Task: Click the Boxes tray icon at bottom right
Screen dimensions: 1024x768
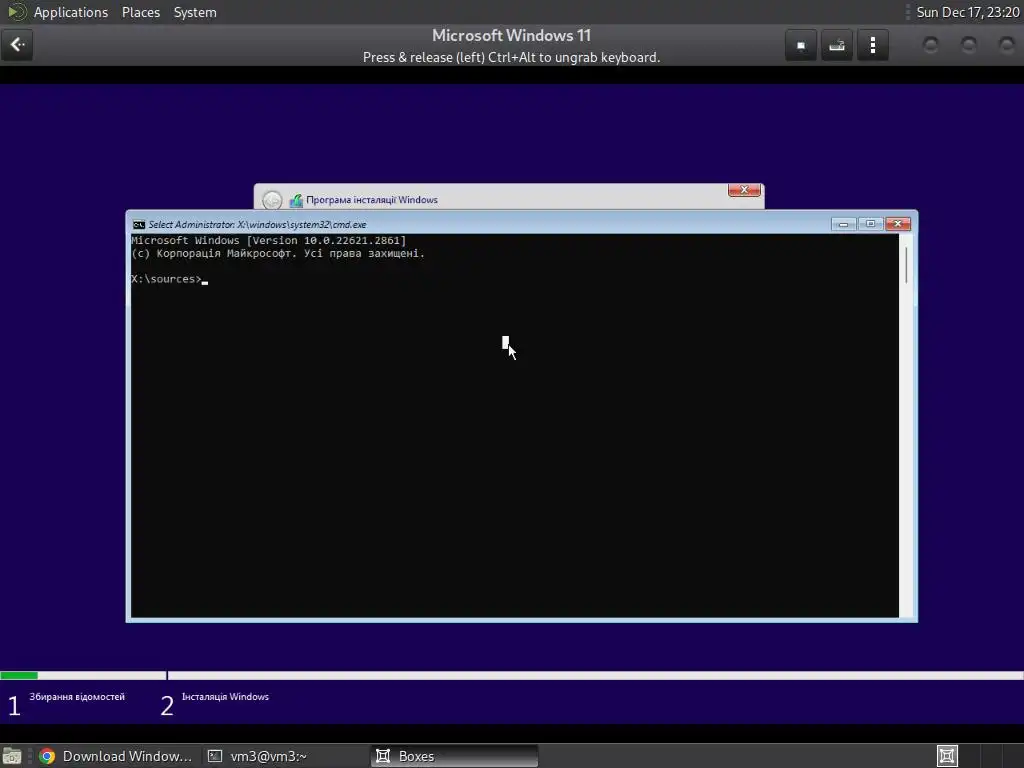Action: click(947, 756)
